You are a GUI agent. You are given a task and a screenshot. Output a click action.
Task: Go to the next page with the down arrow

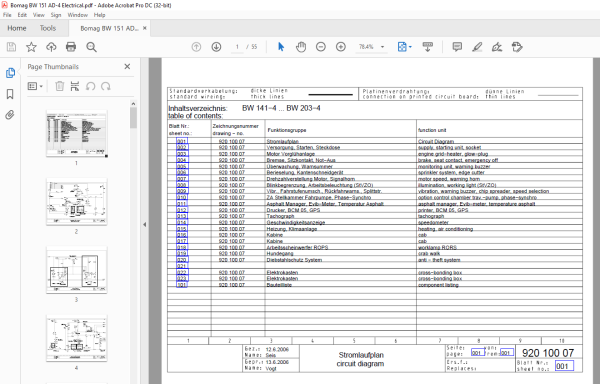coord(216,47)
